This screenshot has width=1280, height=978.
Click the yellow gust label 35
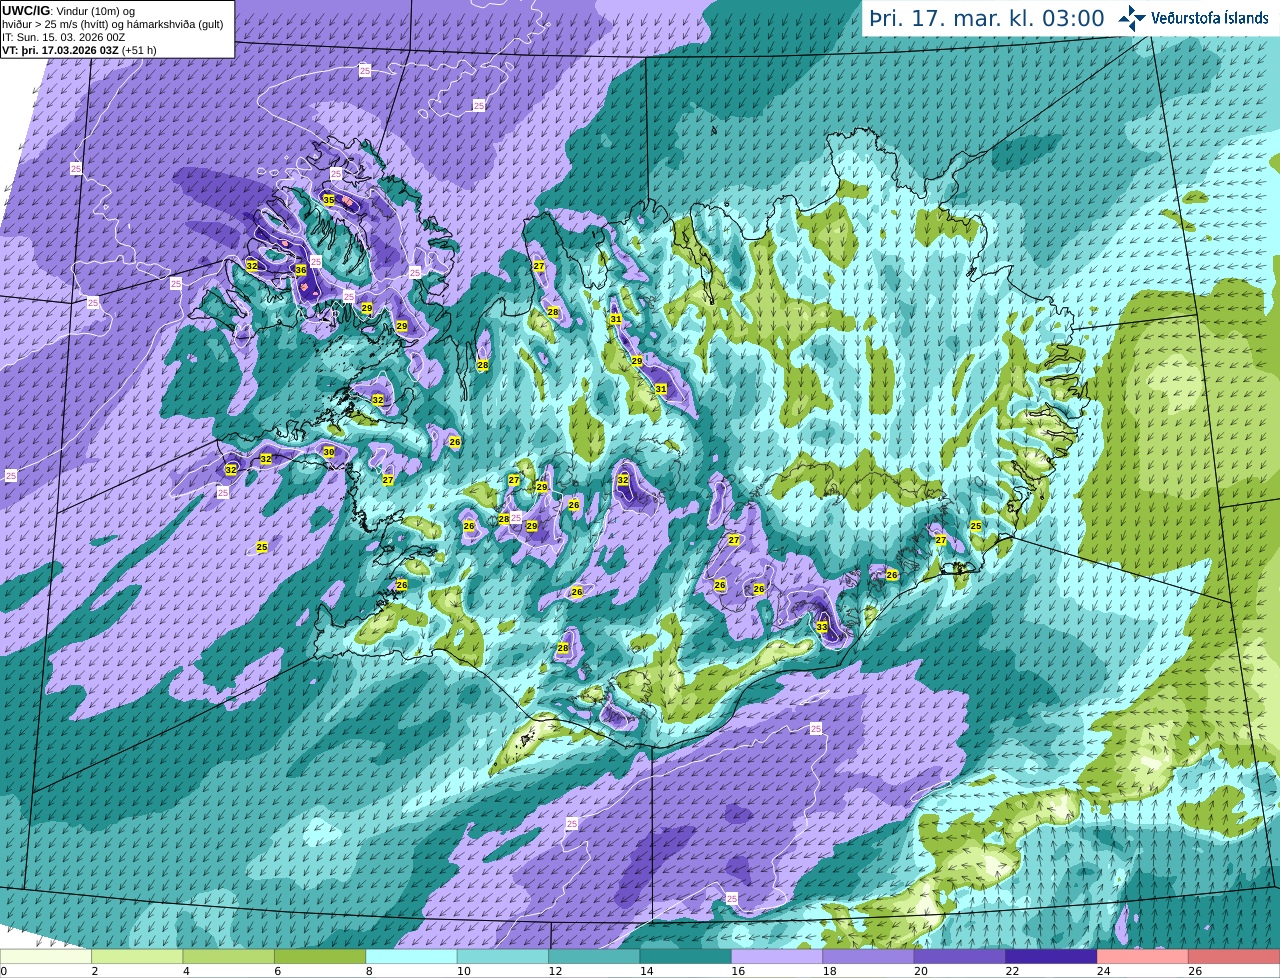(329, 200)
